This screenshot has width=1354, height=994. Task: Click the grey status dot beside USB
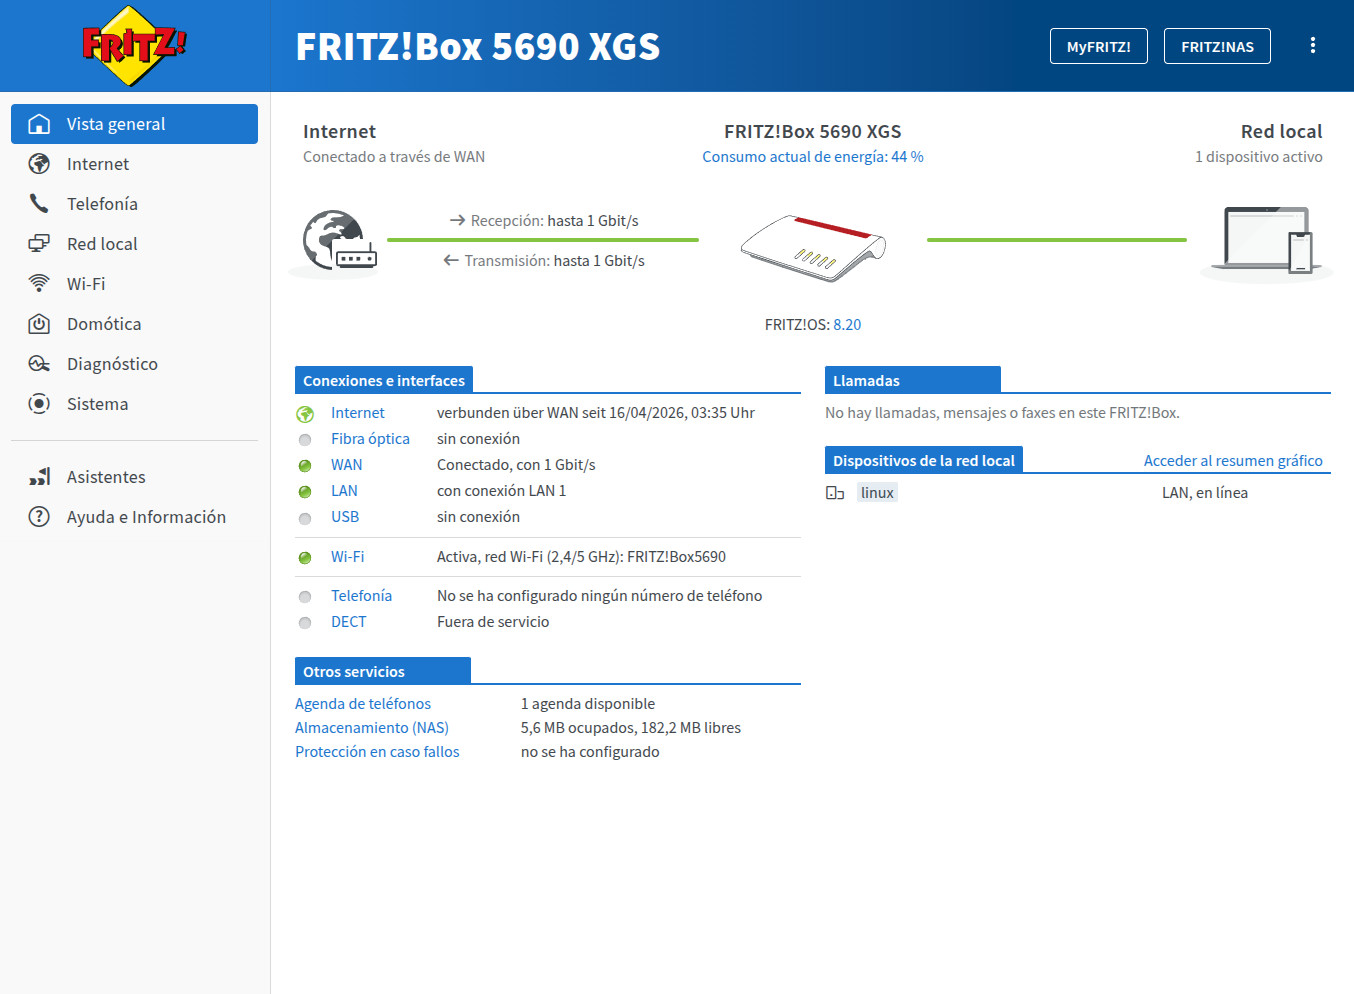tap(305, 518)
